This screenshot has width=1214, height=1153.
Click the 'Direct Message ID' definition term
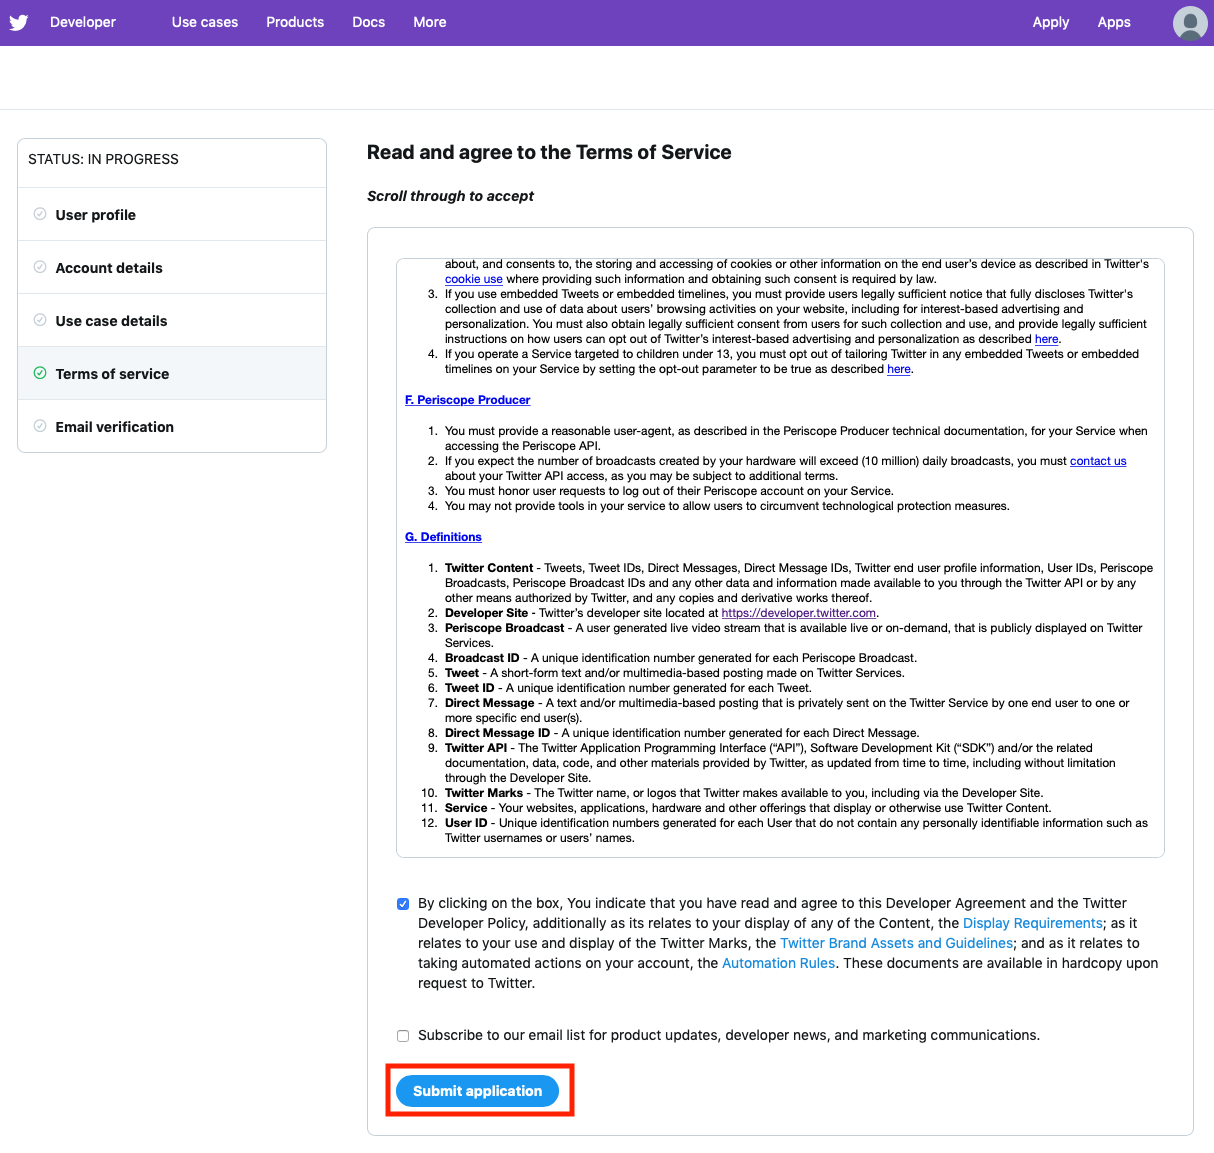pyautogui.click(x=498, y=733)
